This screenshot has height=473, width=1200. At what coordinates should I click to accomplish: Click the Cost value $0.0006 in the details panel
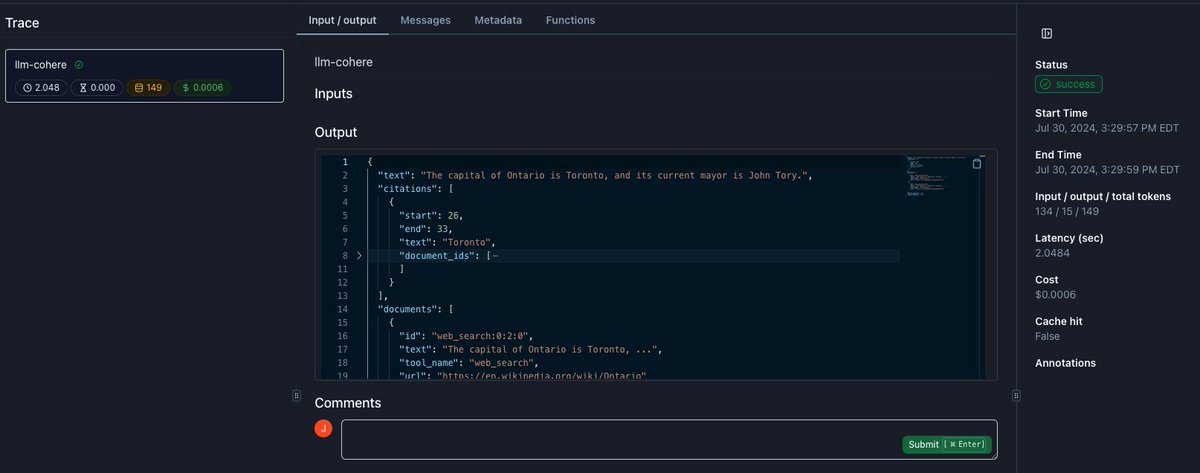click(x=1054, y=295)
